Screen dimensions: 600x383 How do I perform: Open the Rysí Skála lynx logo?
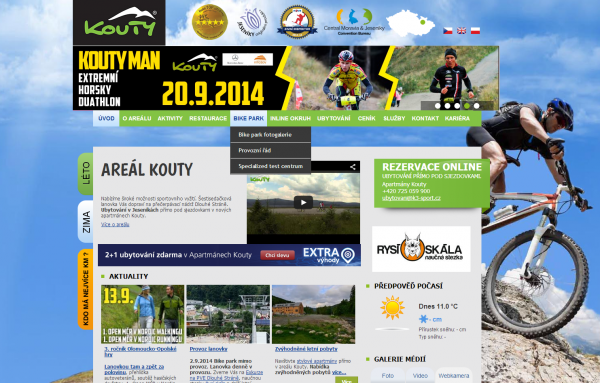pyautogui.click(x=421, y=249)
